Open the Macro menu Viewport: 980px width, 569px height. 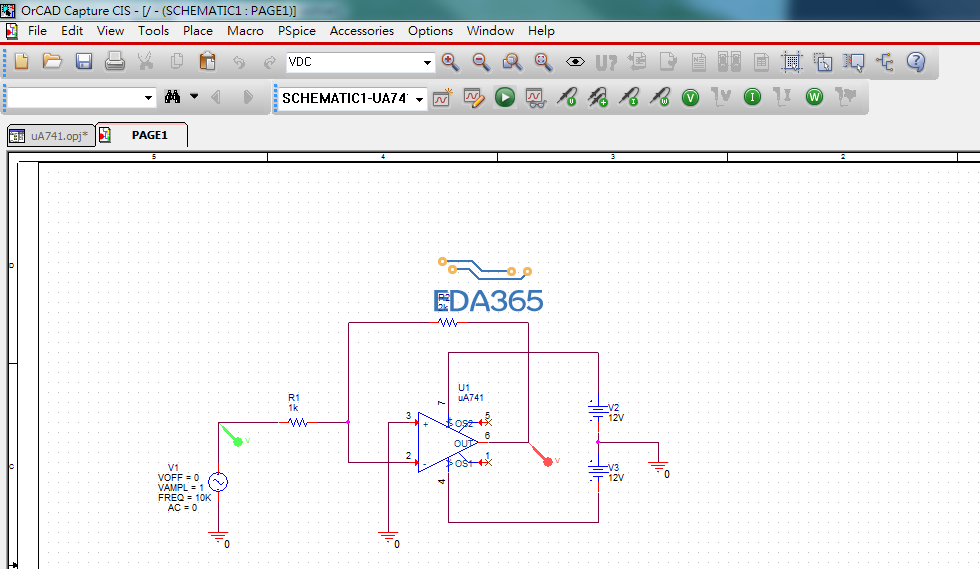click(x=245, y=31)
